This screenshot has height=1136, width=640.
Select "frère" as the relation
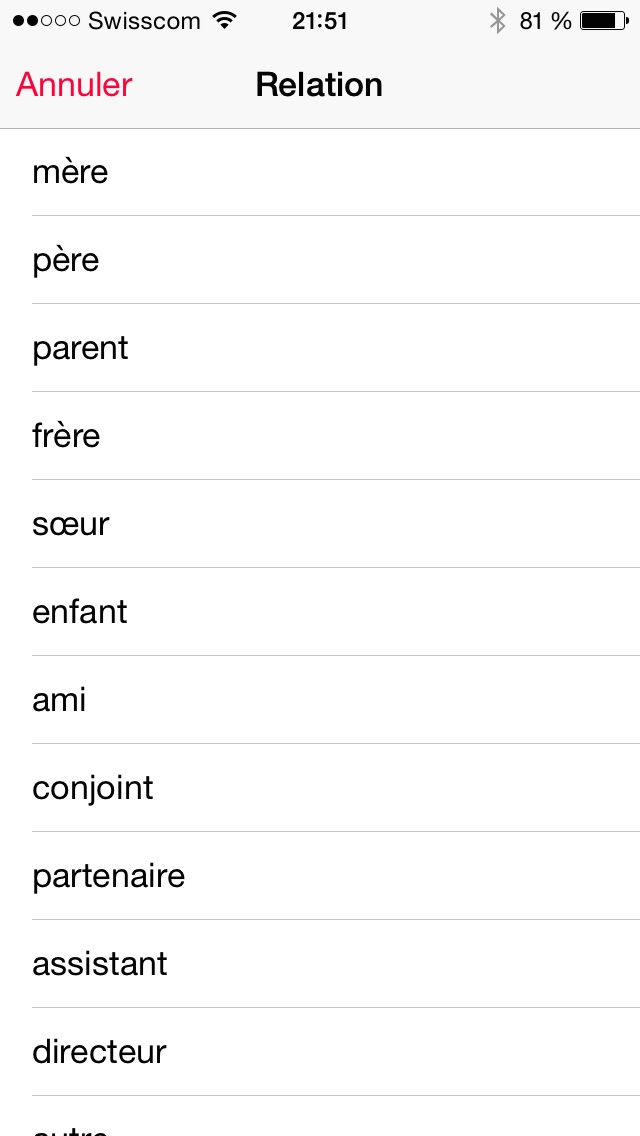(320, 436)
